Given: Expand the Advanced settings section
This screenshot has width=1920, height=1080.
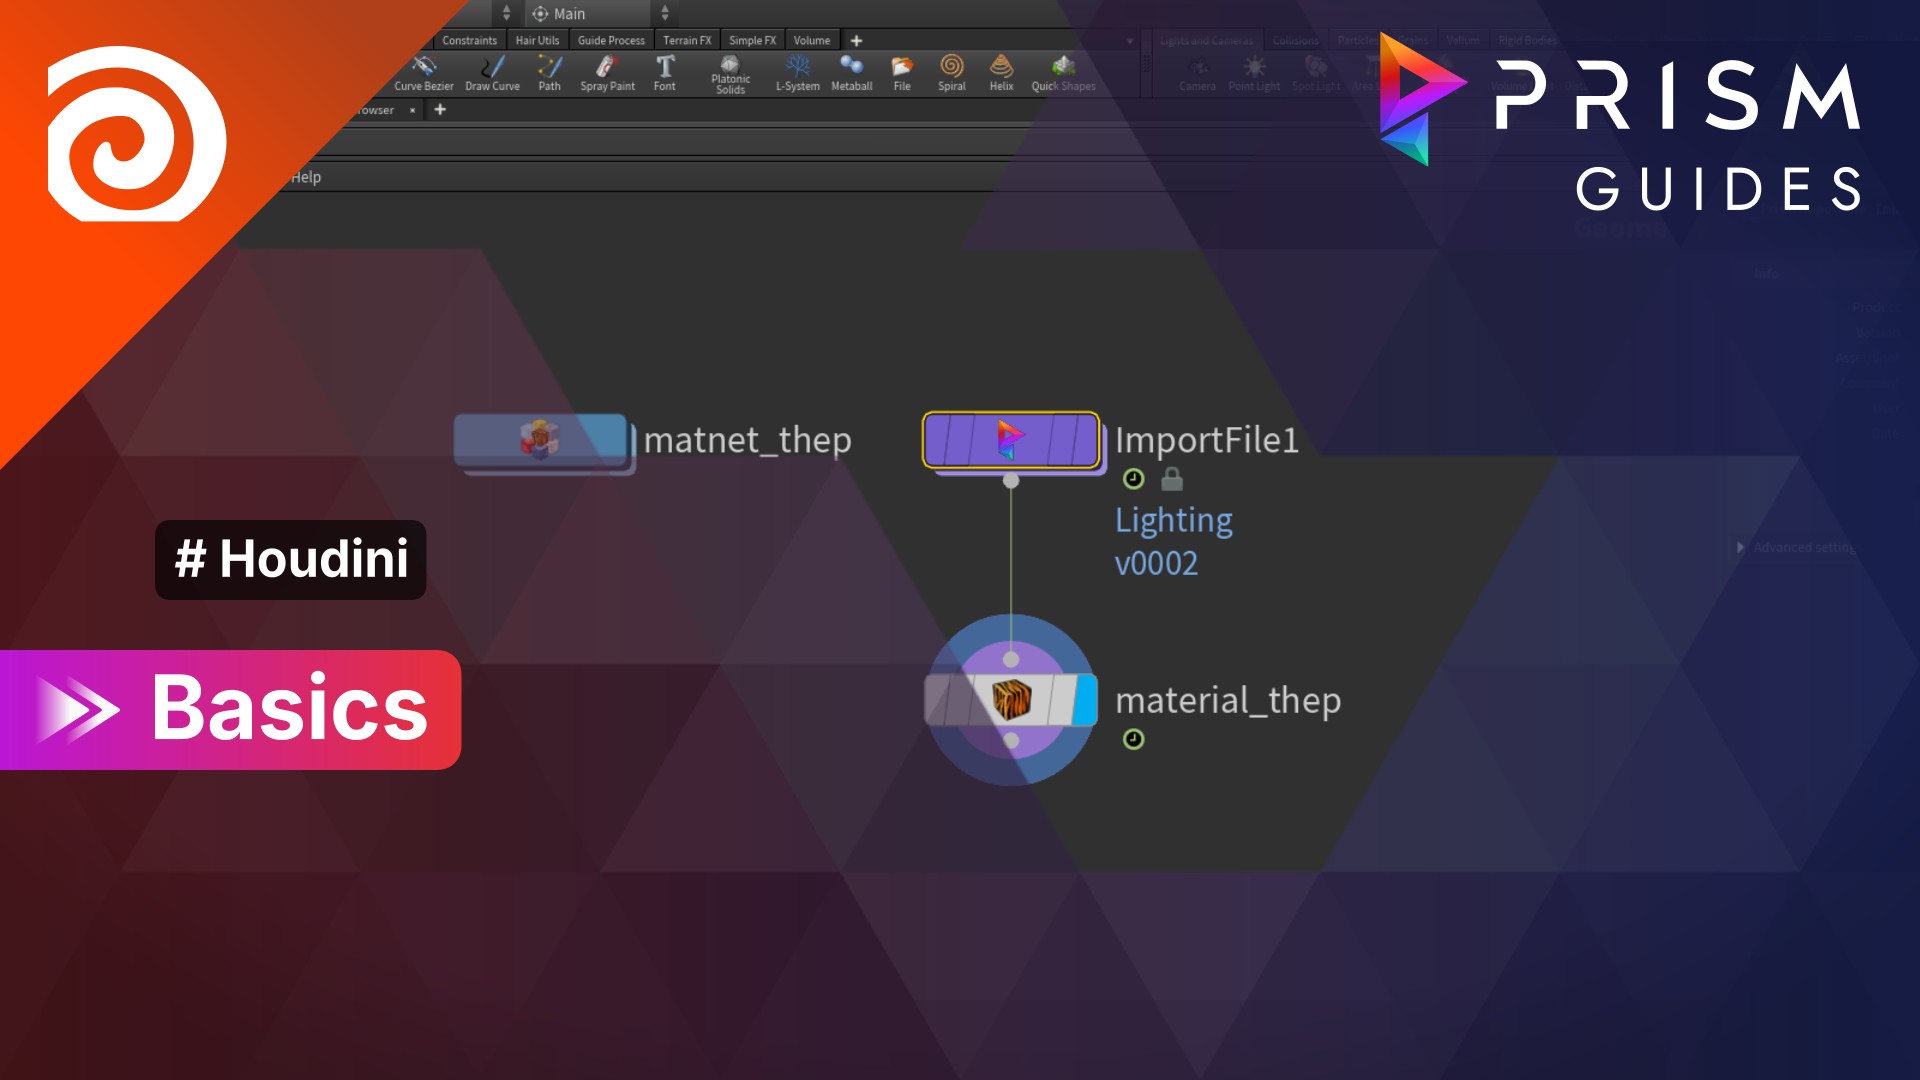Looking at the screenshot, I should [x=1741, y=547].
